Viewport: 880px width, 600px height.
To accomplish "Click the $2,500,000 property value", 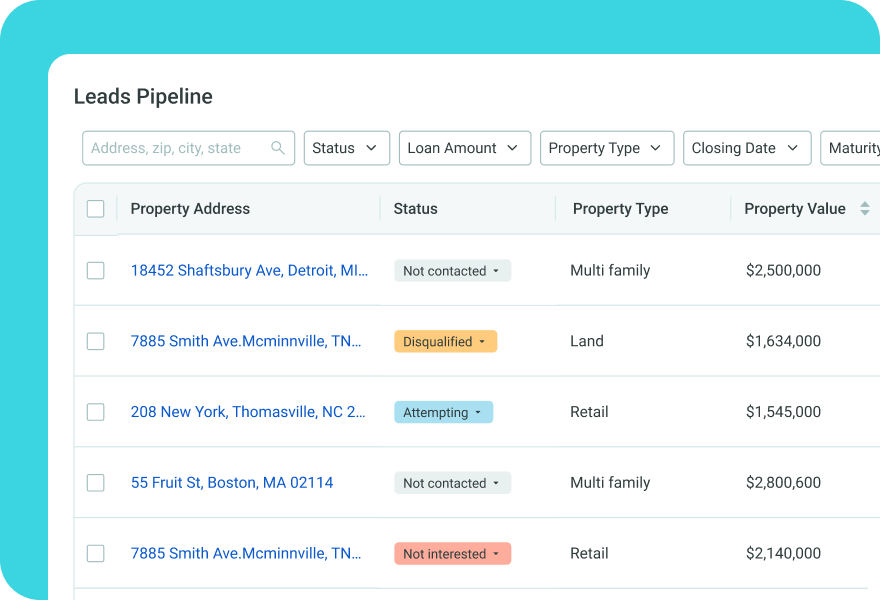I will [783, 271].
